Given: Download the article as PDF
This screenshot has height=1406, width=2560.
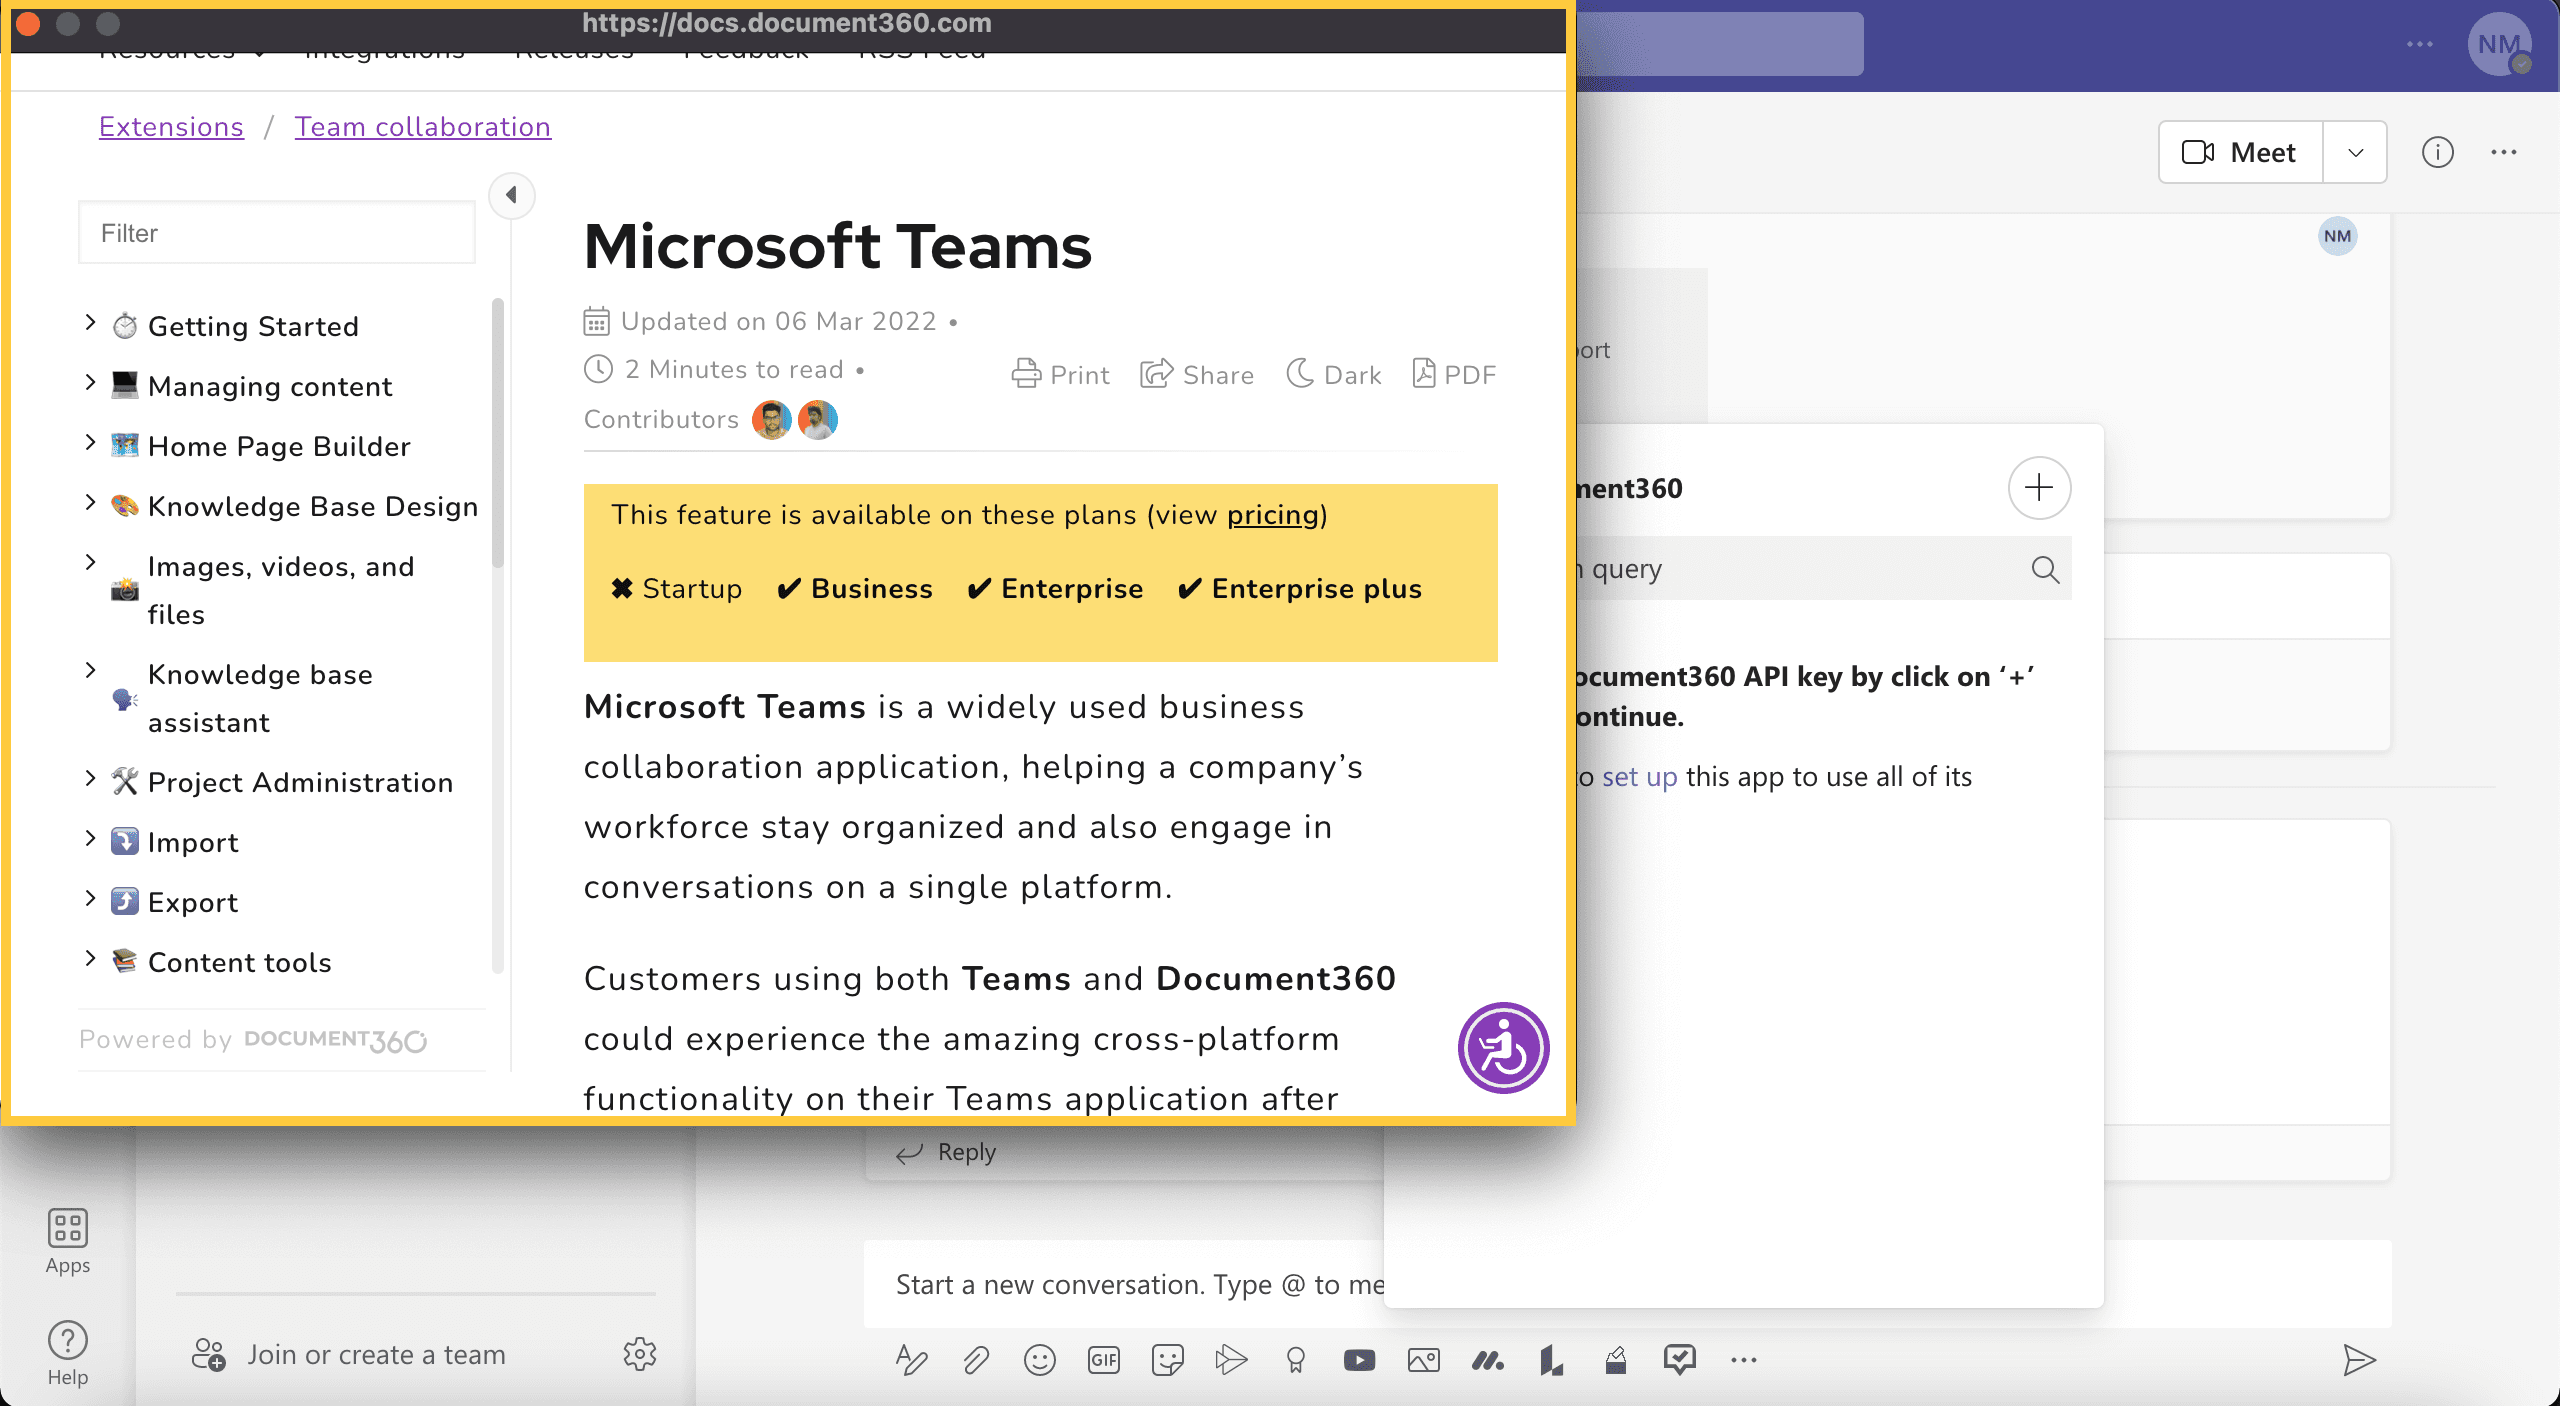Looking at the screenshot, I should pyautogui.click(x=1454, y=374).
